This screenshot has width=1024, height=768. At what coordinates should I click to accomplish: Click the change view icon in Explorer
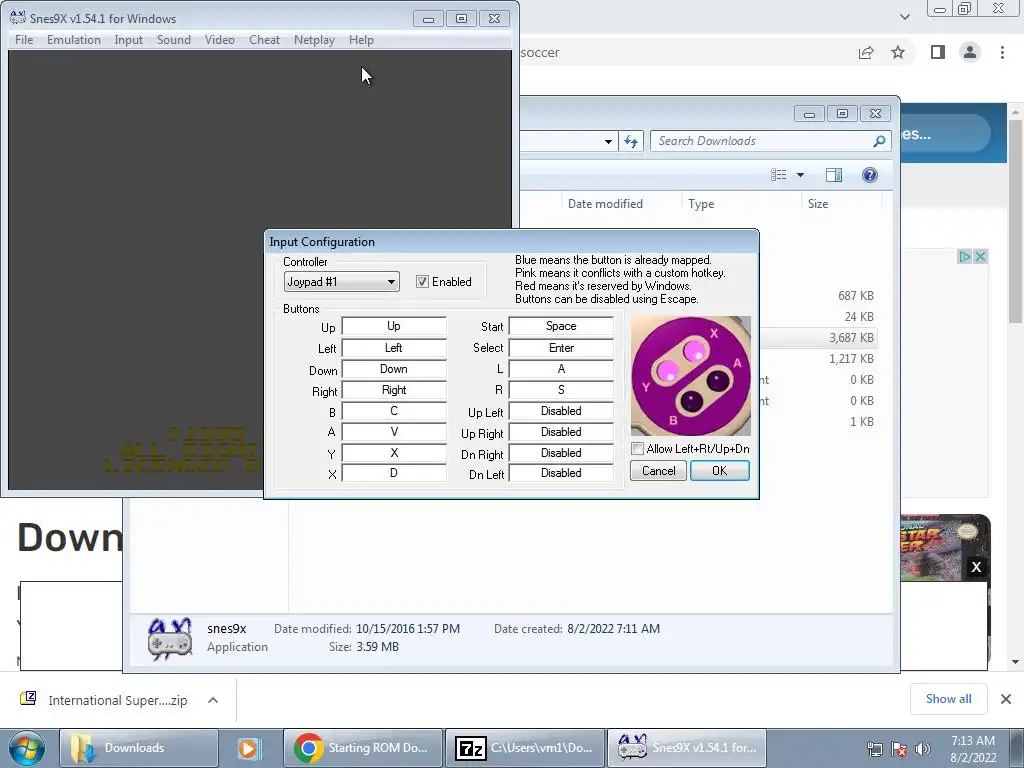(x=778, y=175)
